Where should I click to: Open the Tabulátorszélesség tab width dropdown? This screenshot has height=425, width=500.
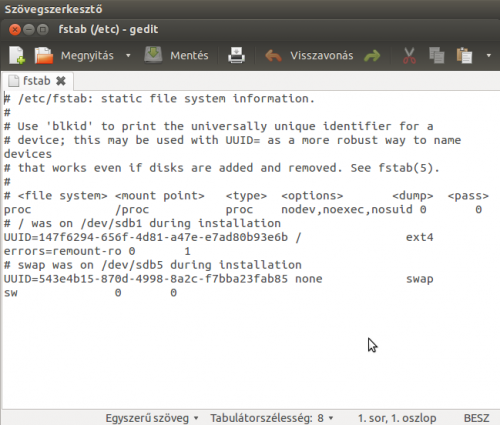[x=272, y=418]
